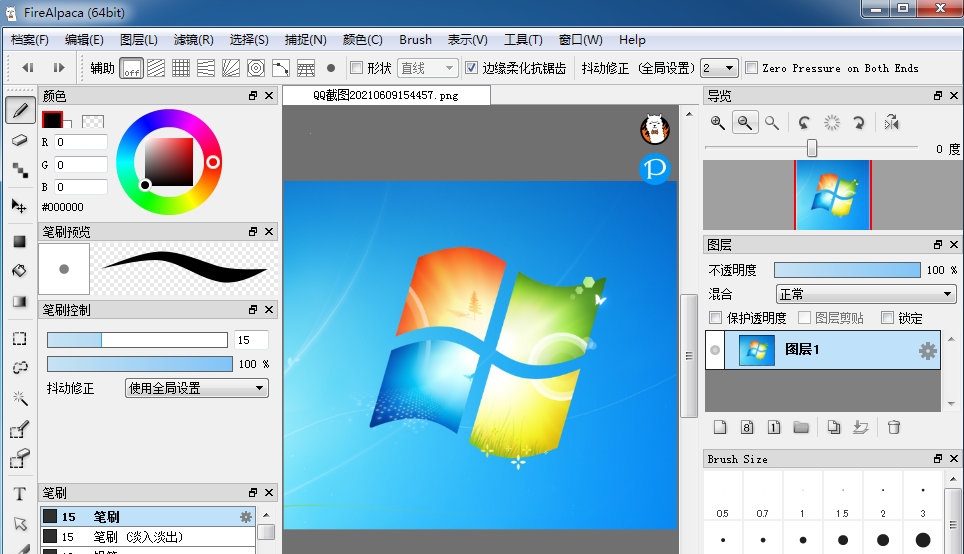This screenshot has height=554, width=964.
Task: Open the 混合 blend mode dropdown
Action: tap(866, 294)
